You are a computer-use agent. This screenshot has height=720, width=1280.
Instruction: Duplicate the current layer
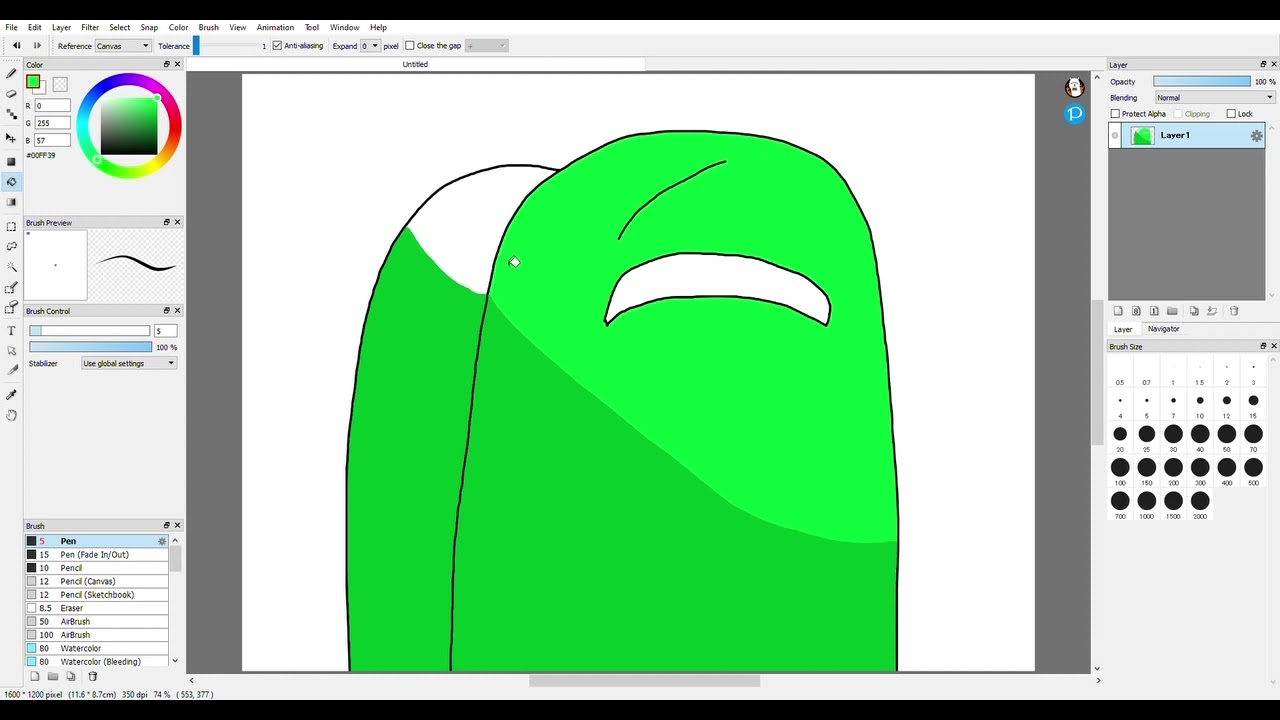point(1194,311)
